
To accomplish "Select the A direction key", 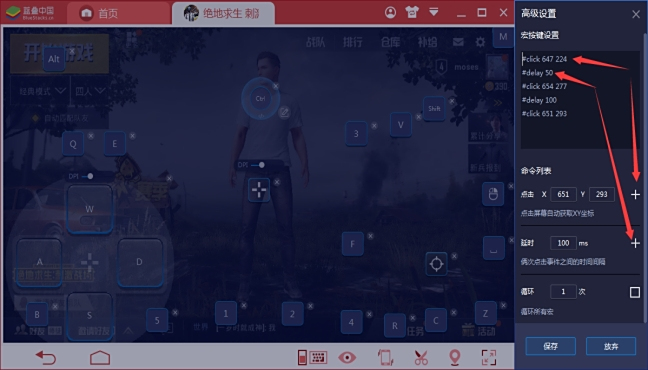I will click(x=39, y=262).
